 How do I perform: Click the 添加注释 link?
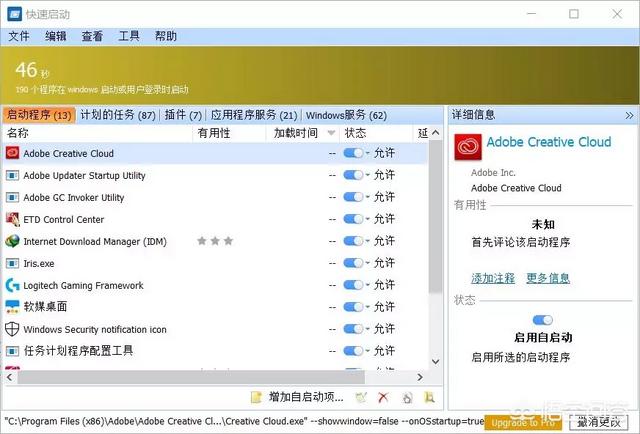493,278
